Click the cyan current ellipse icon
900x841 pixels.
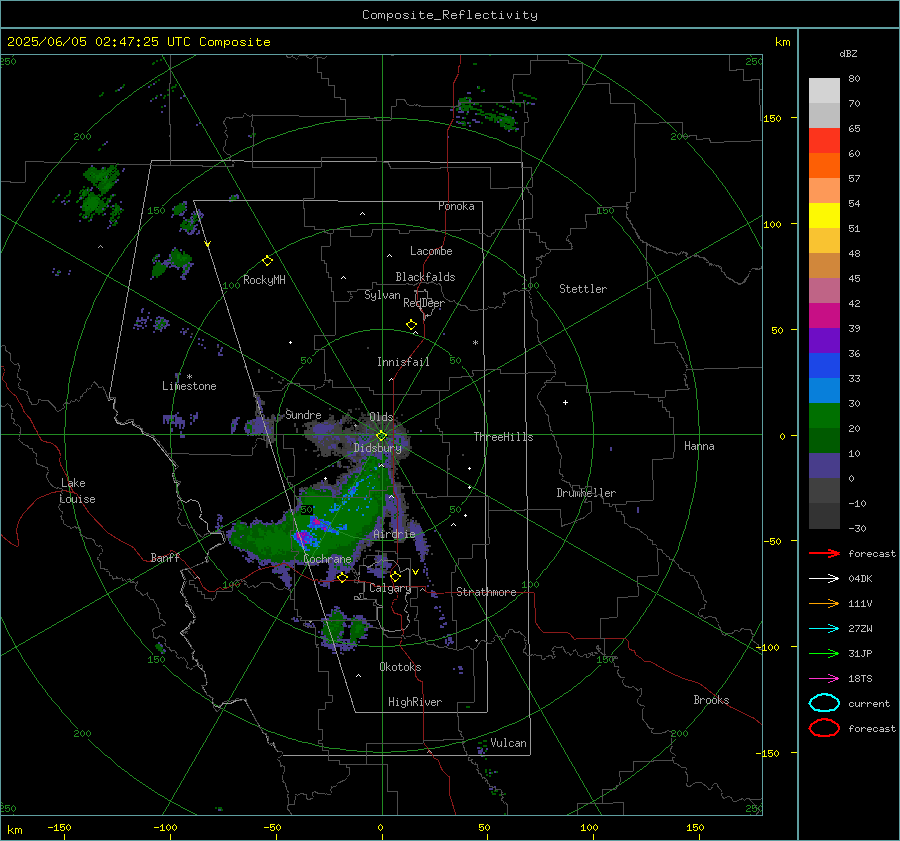click(x=824, y=703)
